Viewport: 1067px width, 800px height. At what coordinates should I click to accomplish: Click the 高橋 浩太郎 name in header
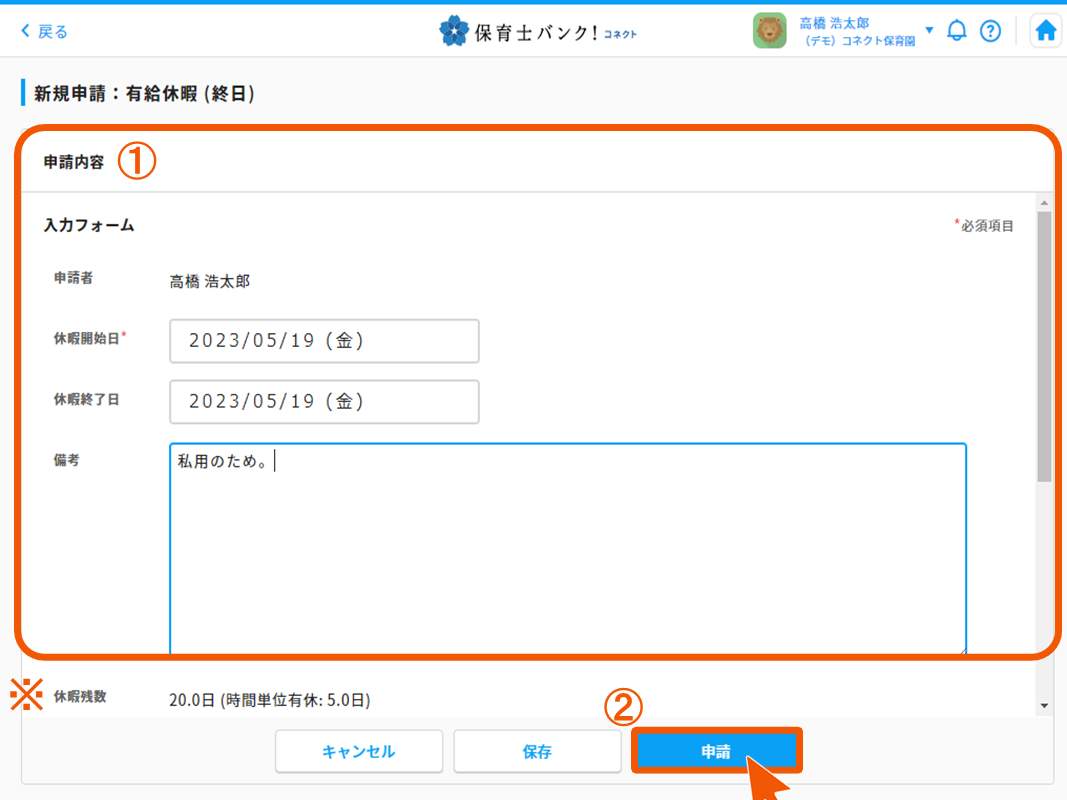click(x=834, y=23)
